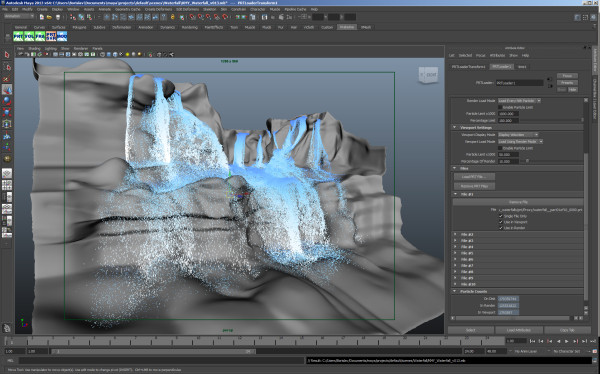Click the Presets button

pyautogui.click(x=567, y=83)
